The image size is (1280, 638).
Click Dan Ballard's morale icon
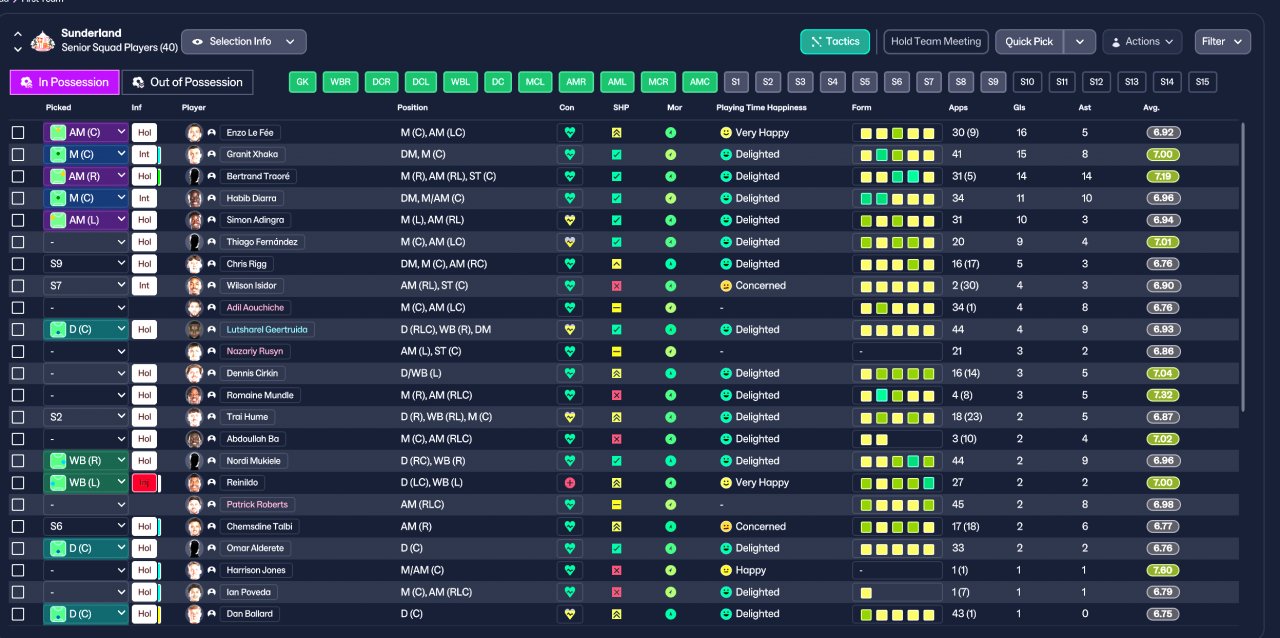(x=670, y=614)
